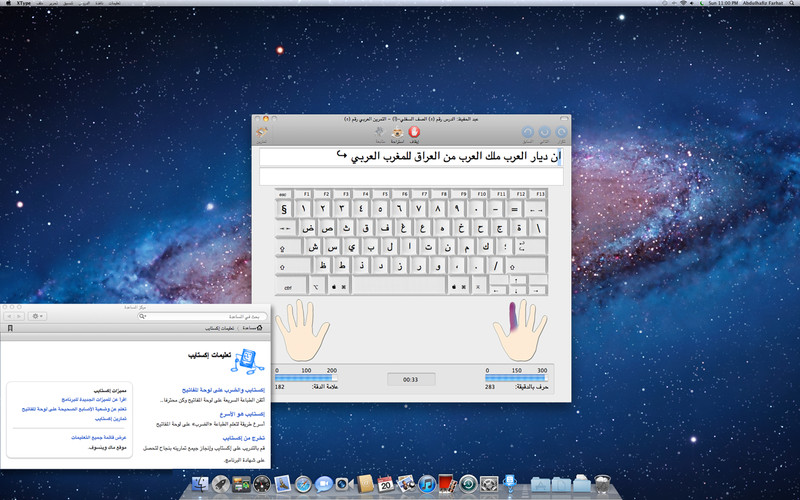
Task: Open iTunes from the Dock
Action: [427, 484]
